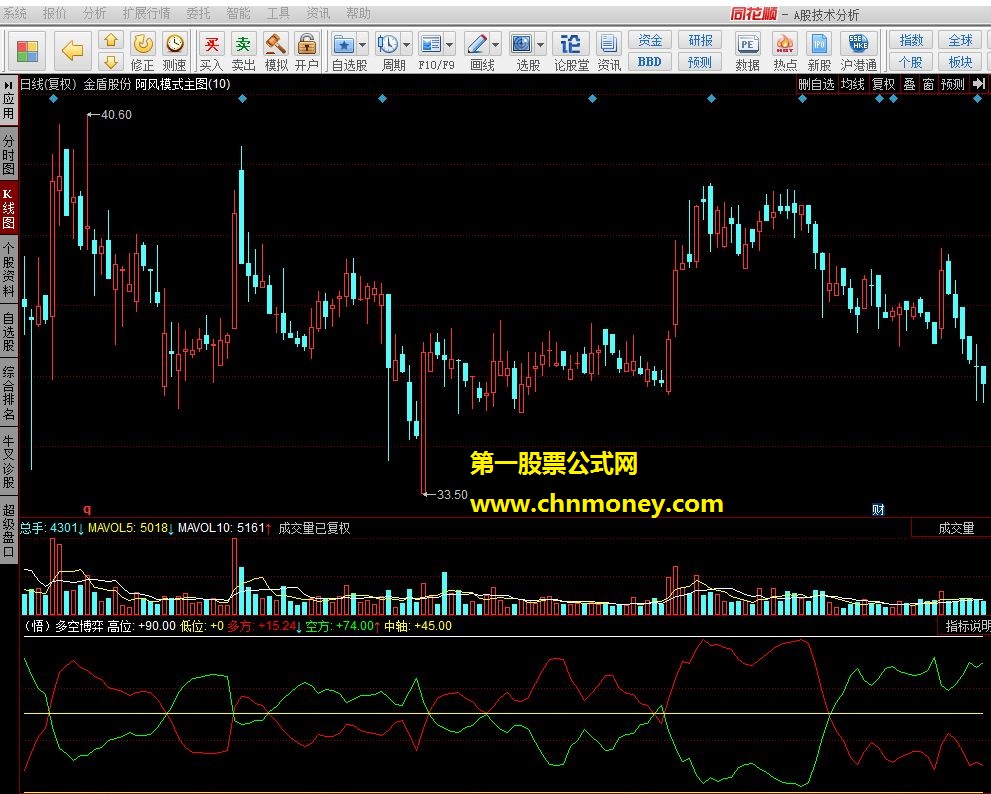The image size is (991, 794).
Task: Open the 个股资料 sidebar tab
Action: pyautogui.click(x=8, y=270)
